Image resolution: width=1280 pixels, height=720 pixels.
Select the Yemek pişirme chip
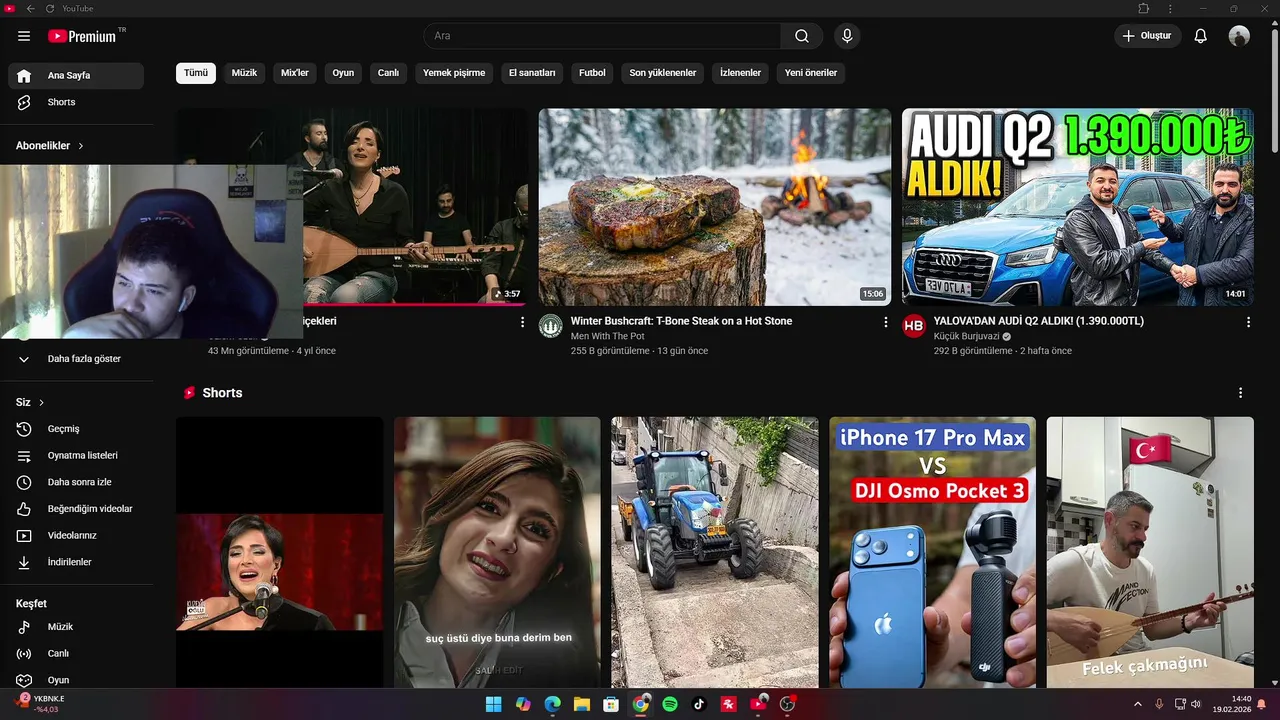(x=454, y=73)
